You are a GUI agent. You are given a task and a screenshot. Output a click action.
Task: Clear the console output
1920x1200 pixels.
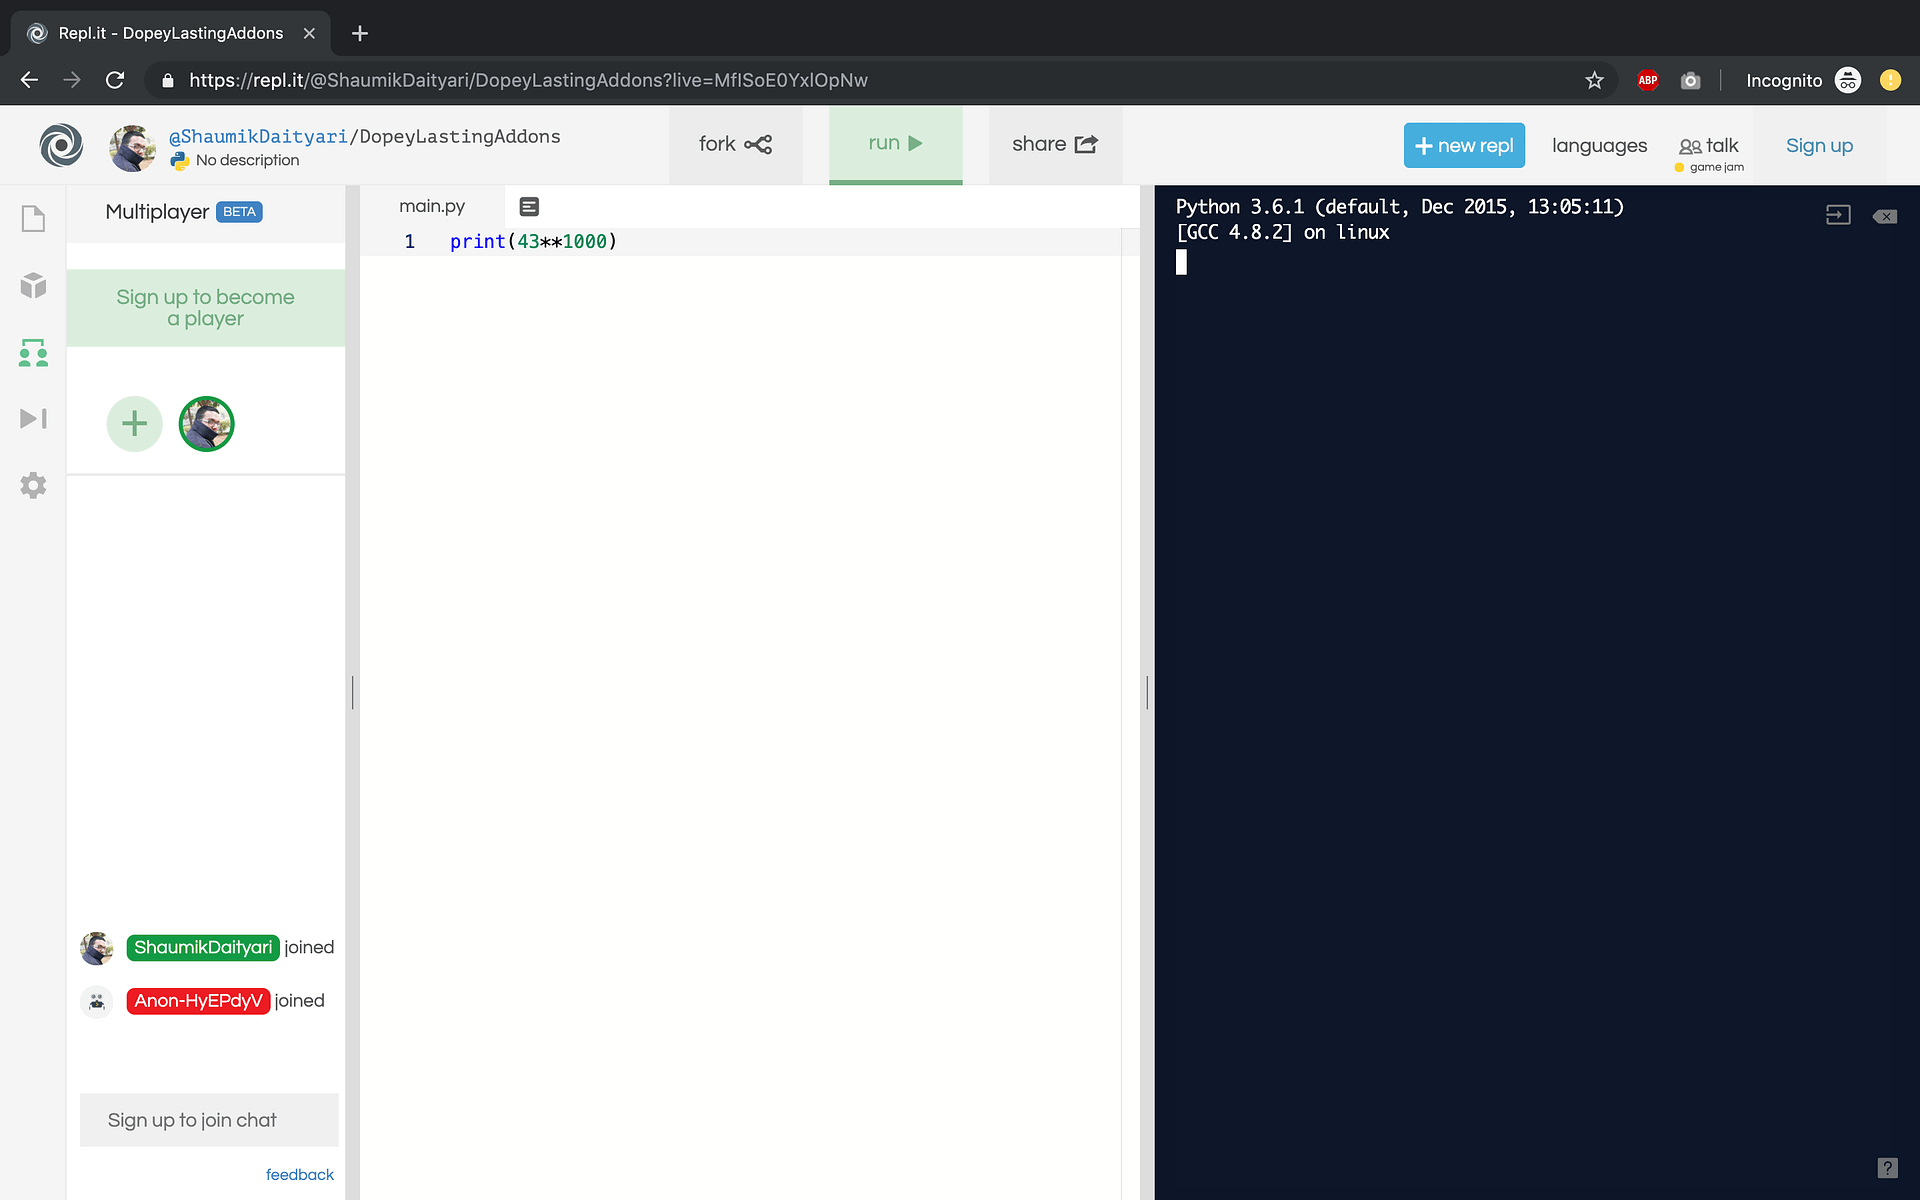(1885, 216)
